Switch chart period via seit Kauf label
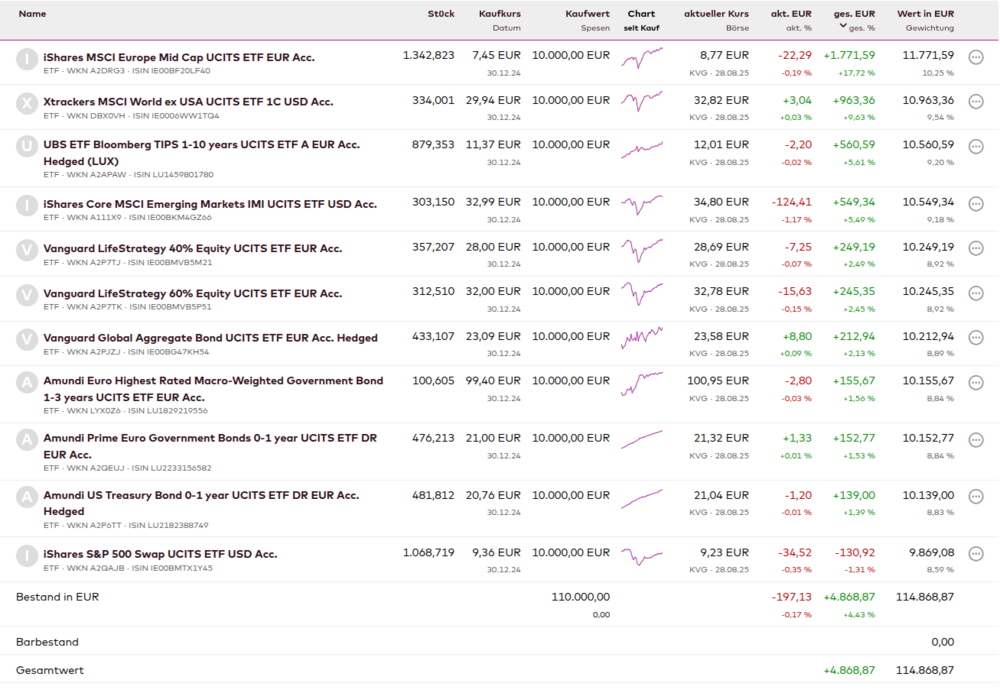The height and width of the screenshot is (693, 1000). click(642, 28)
